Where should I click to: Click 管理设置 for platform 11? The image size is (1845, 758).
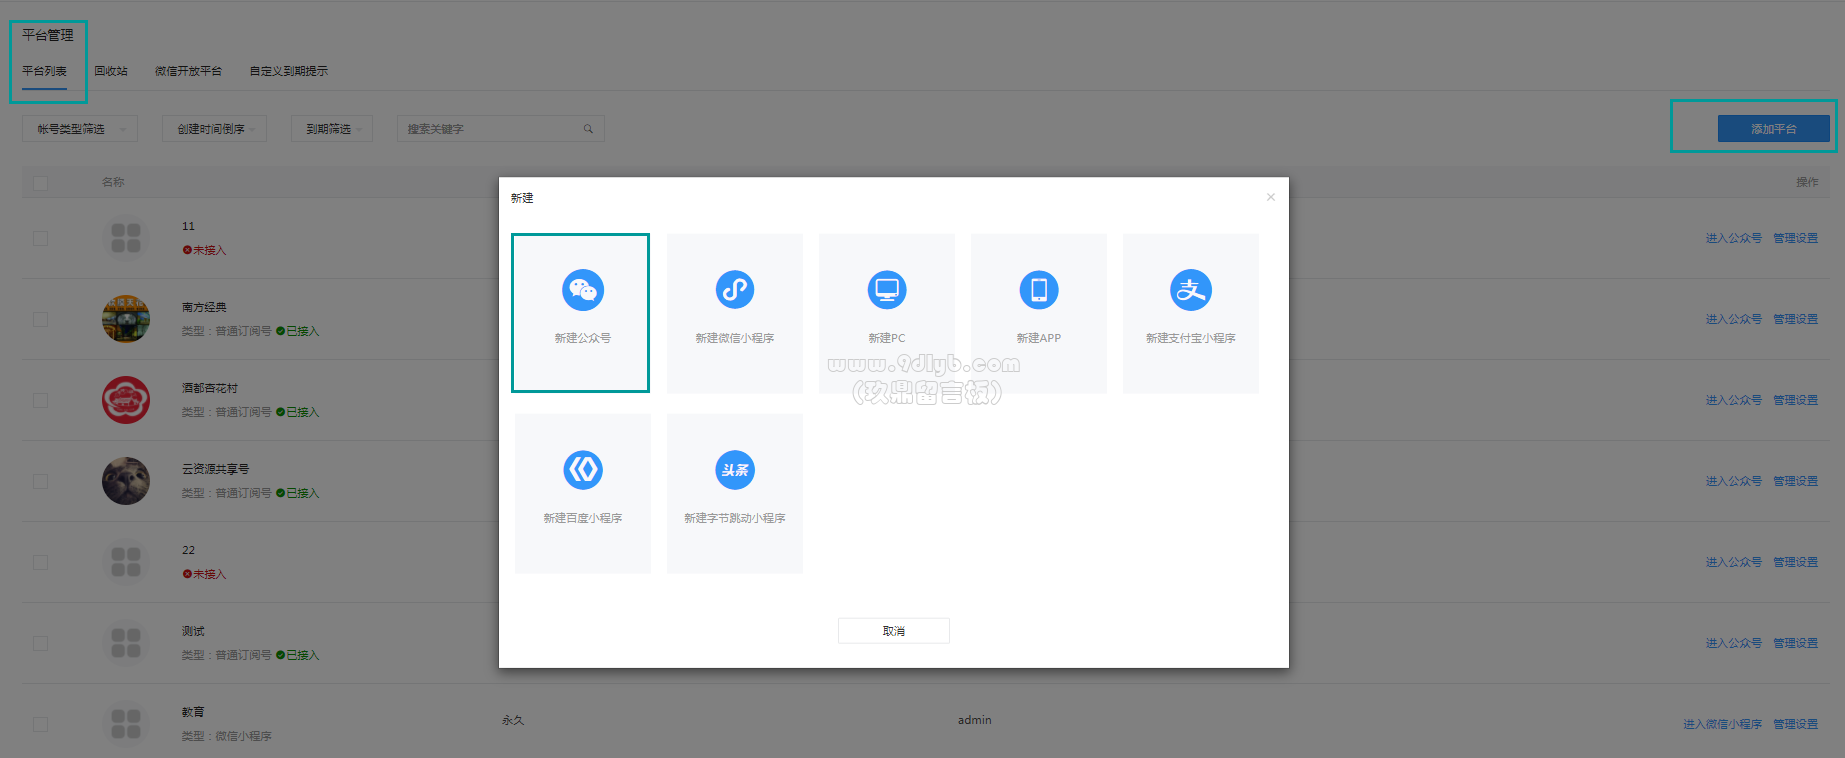click(x=1796, y=238)
